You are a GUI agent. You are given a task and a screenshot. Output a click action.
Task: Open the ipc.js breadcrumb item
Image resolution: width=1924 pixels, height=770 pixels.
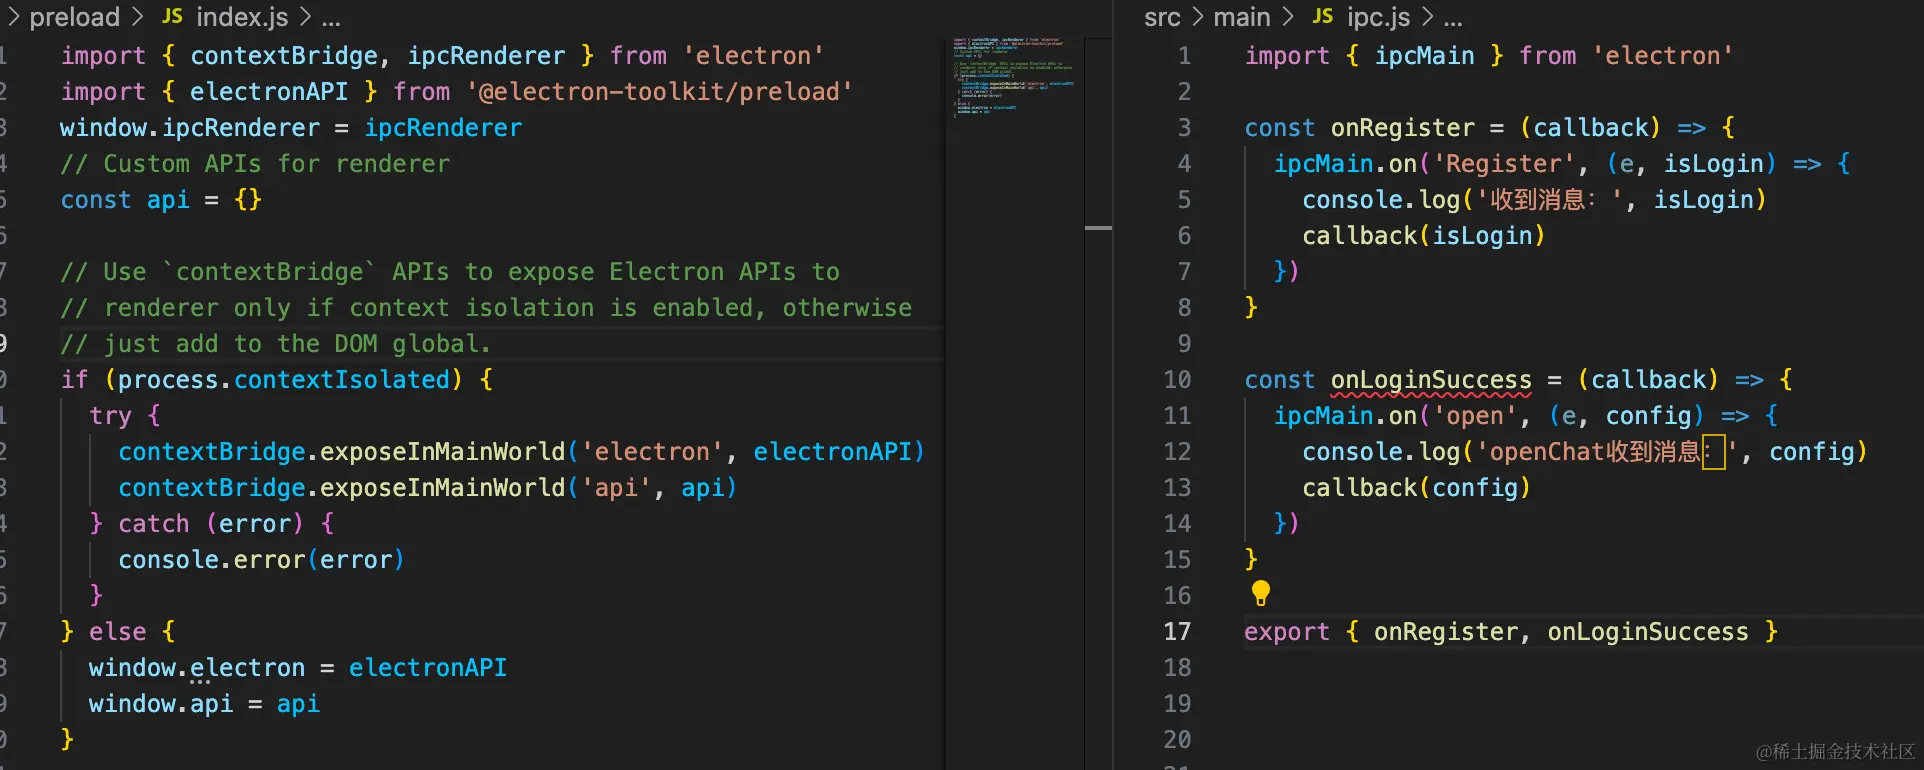pos(1378,17)
